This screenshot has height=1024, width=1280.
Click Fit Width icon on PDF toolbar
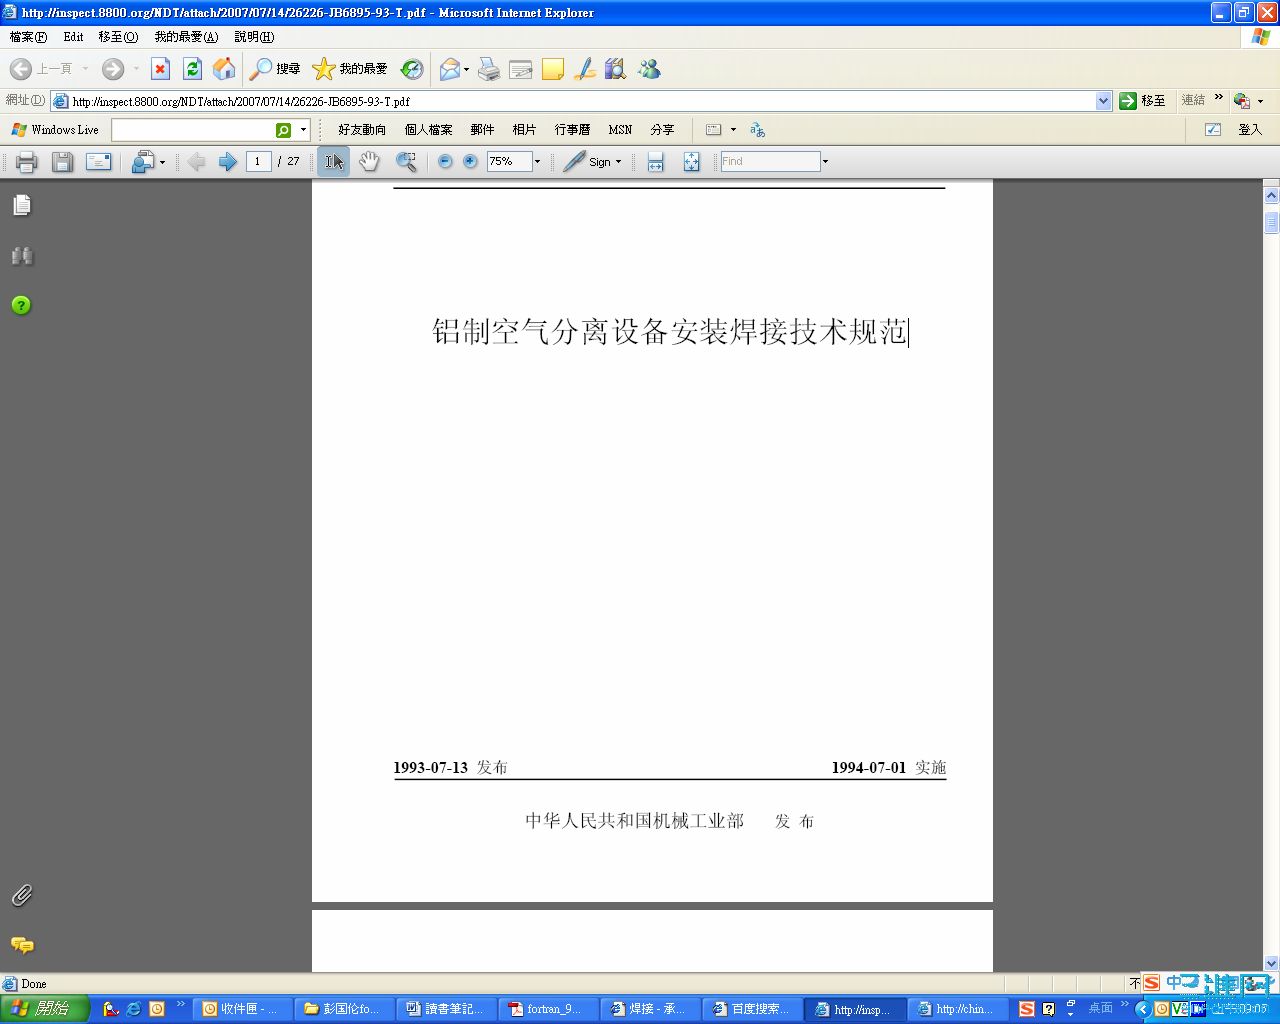pyautogui.click(x=655, y=161)
